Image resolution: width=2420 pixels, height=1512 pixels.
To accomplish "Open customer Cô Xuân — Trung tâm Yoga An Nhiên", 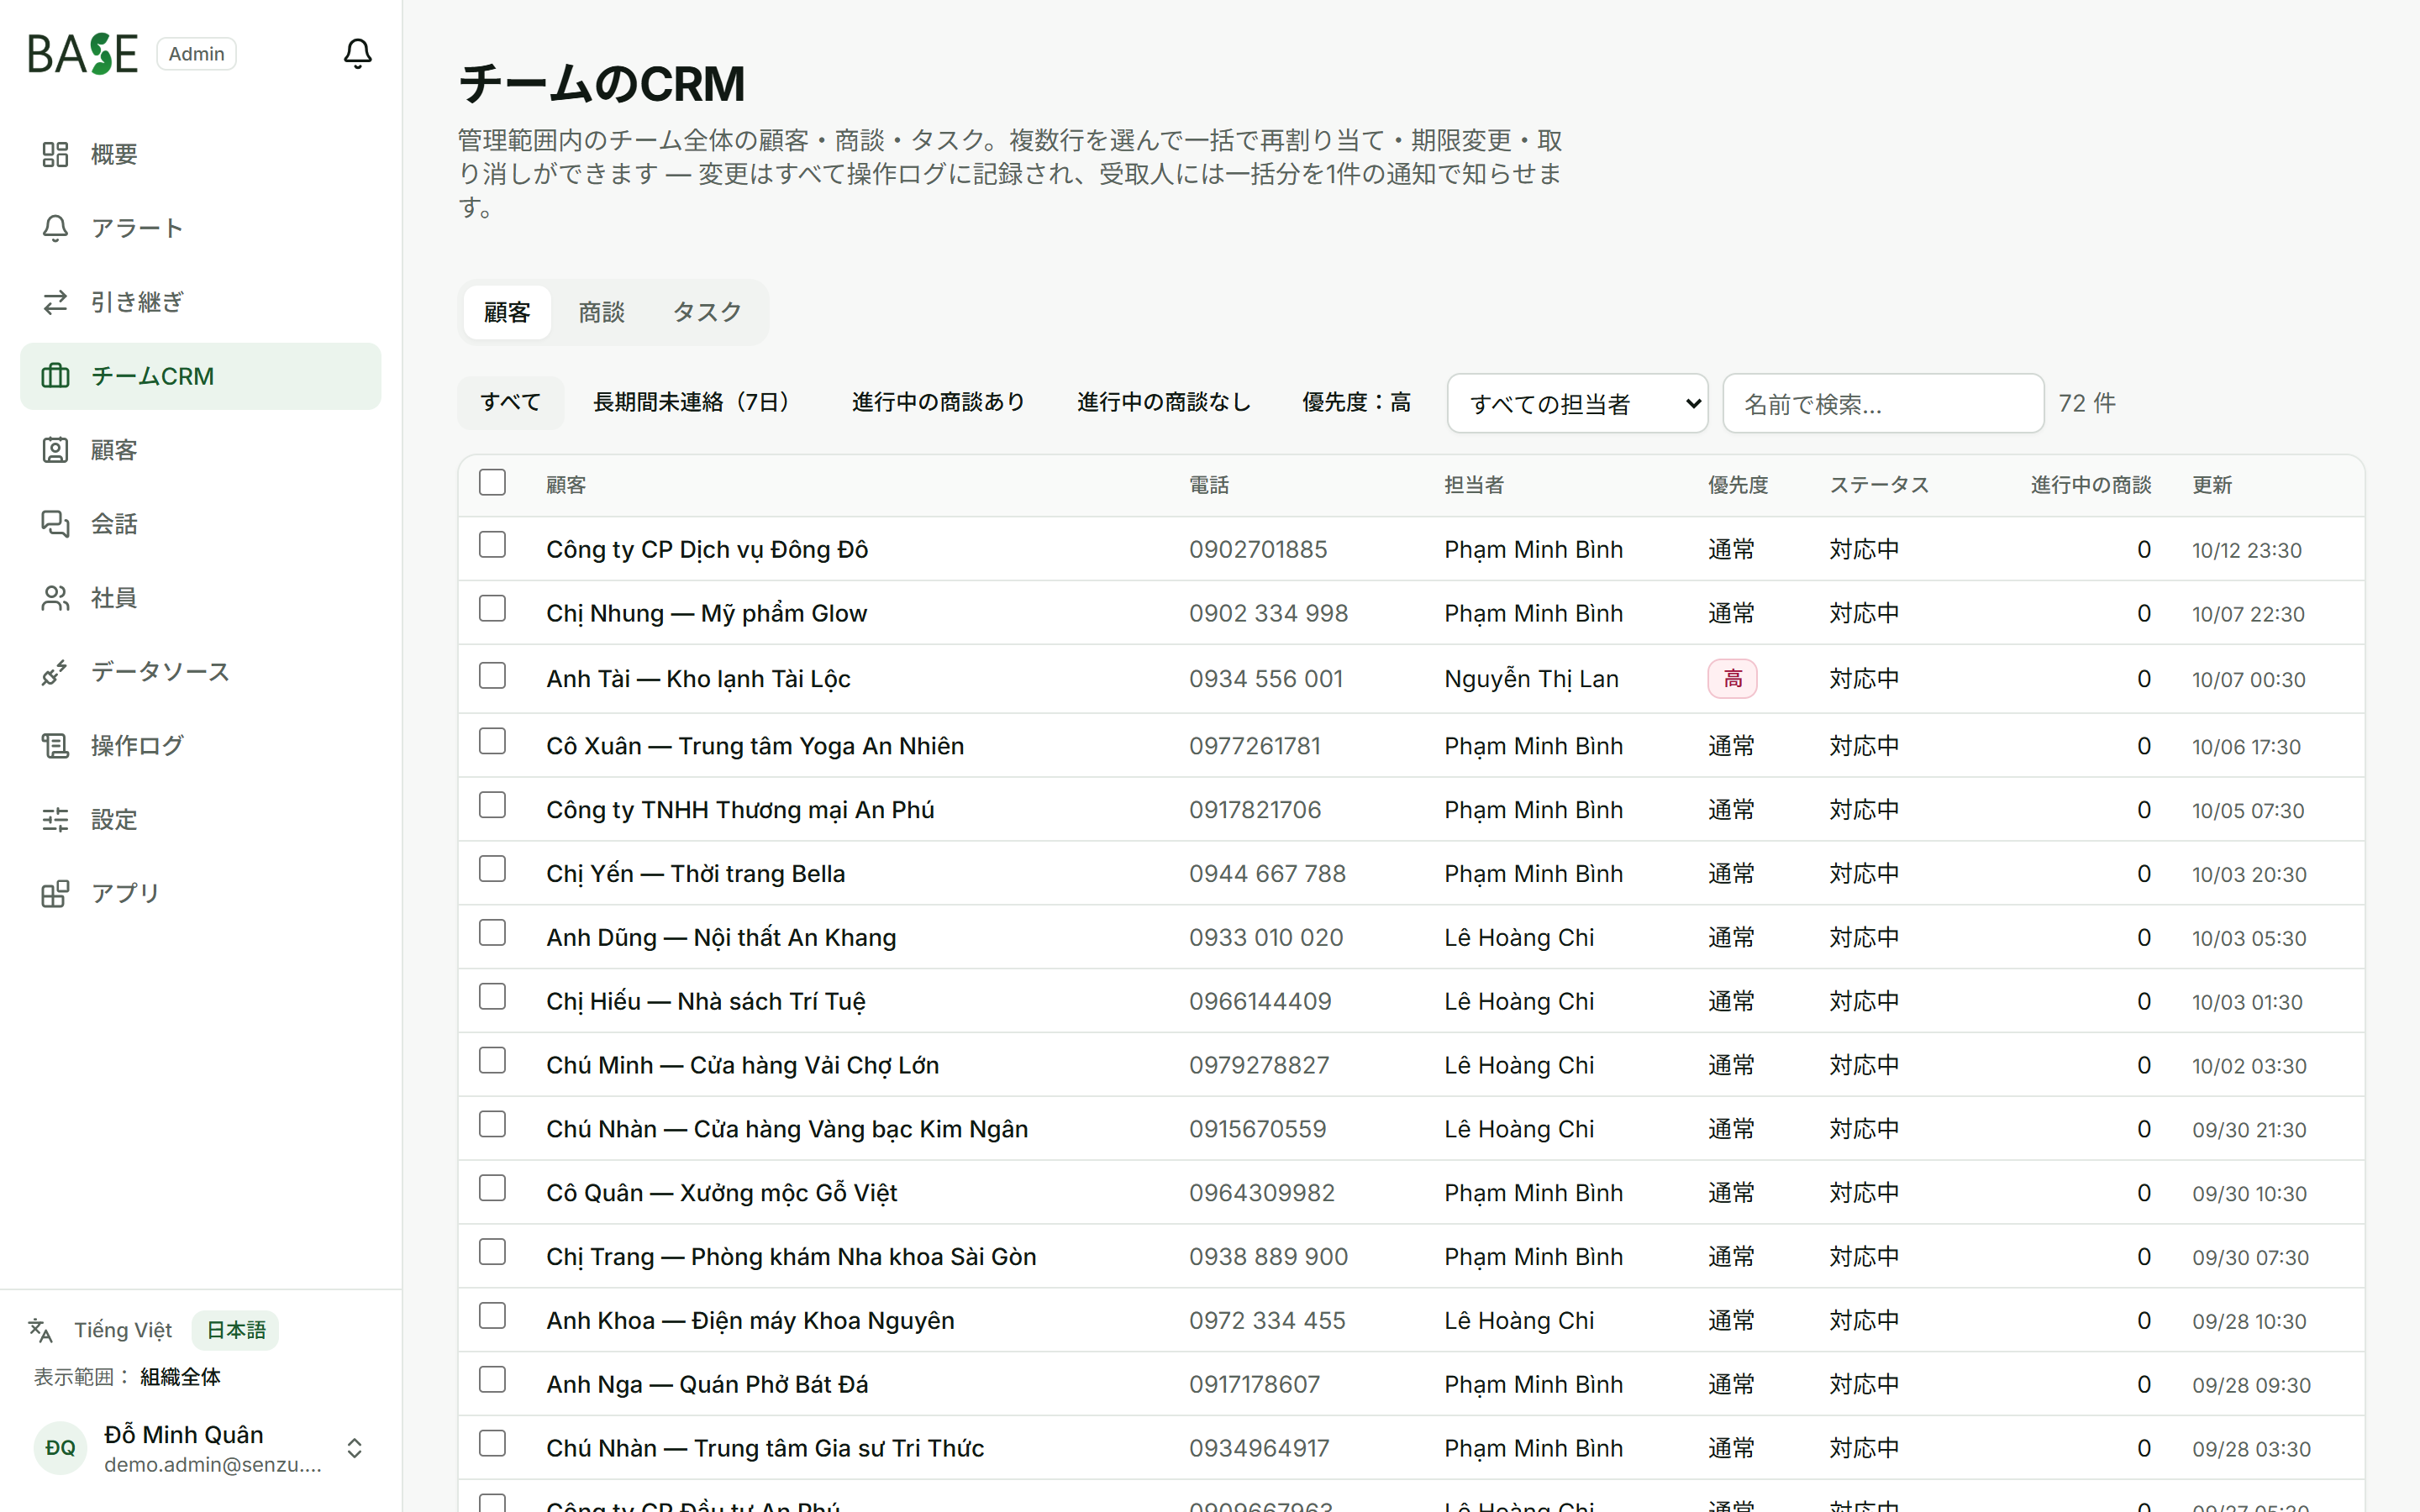I will [x=755, y=746].
